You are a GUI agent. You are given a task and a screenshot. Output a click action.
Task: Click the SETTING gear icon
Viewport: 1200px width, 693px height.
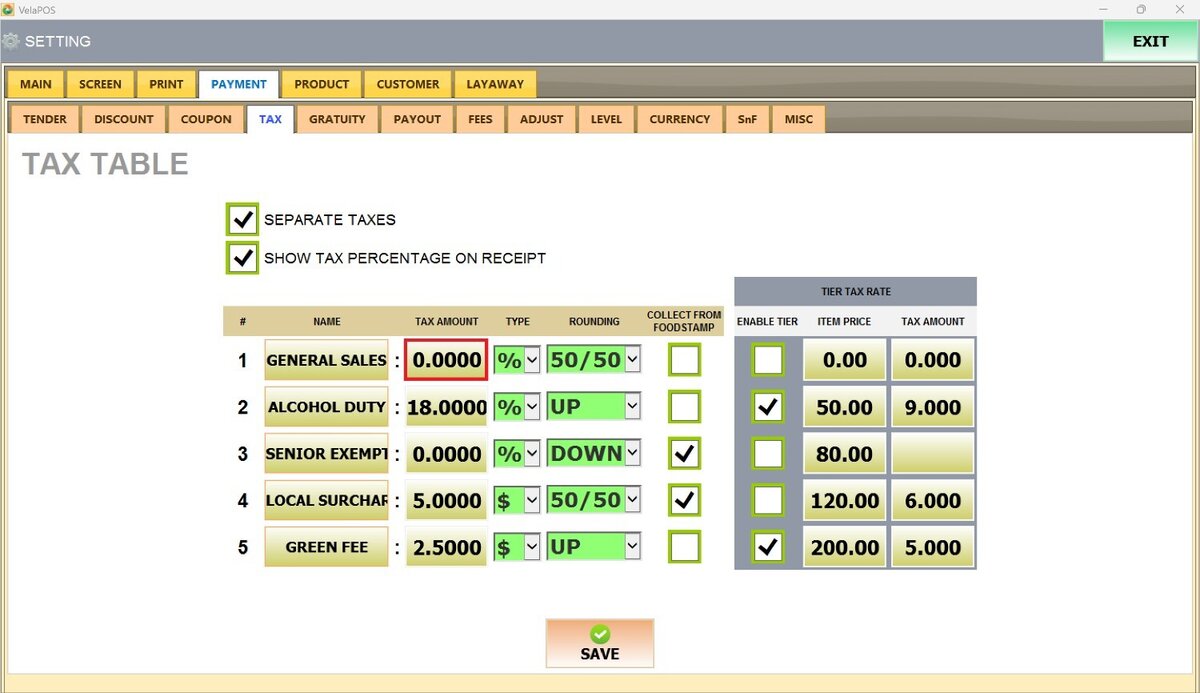[x=11, y=42]
